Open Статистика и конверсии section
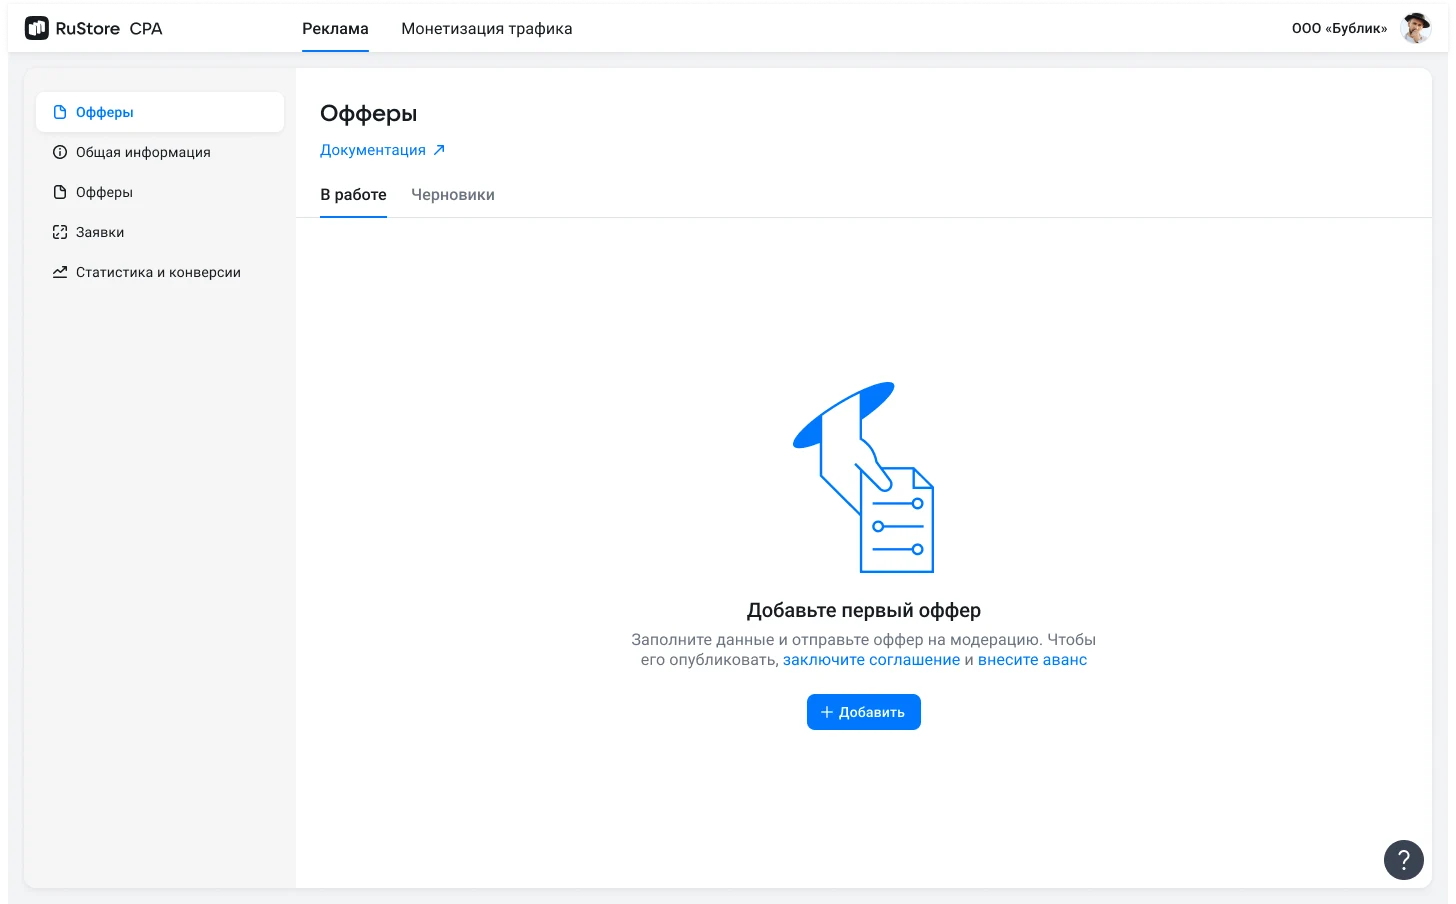The height and width of the screenshot is (904, 1456). 158,271
